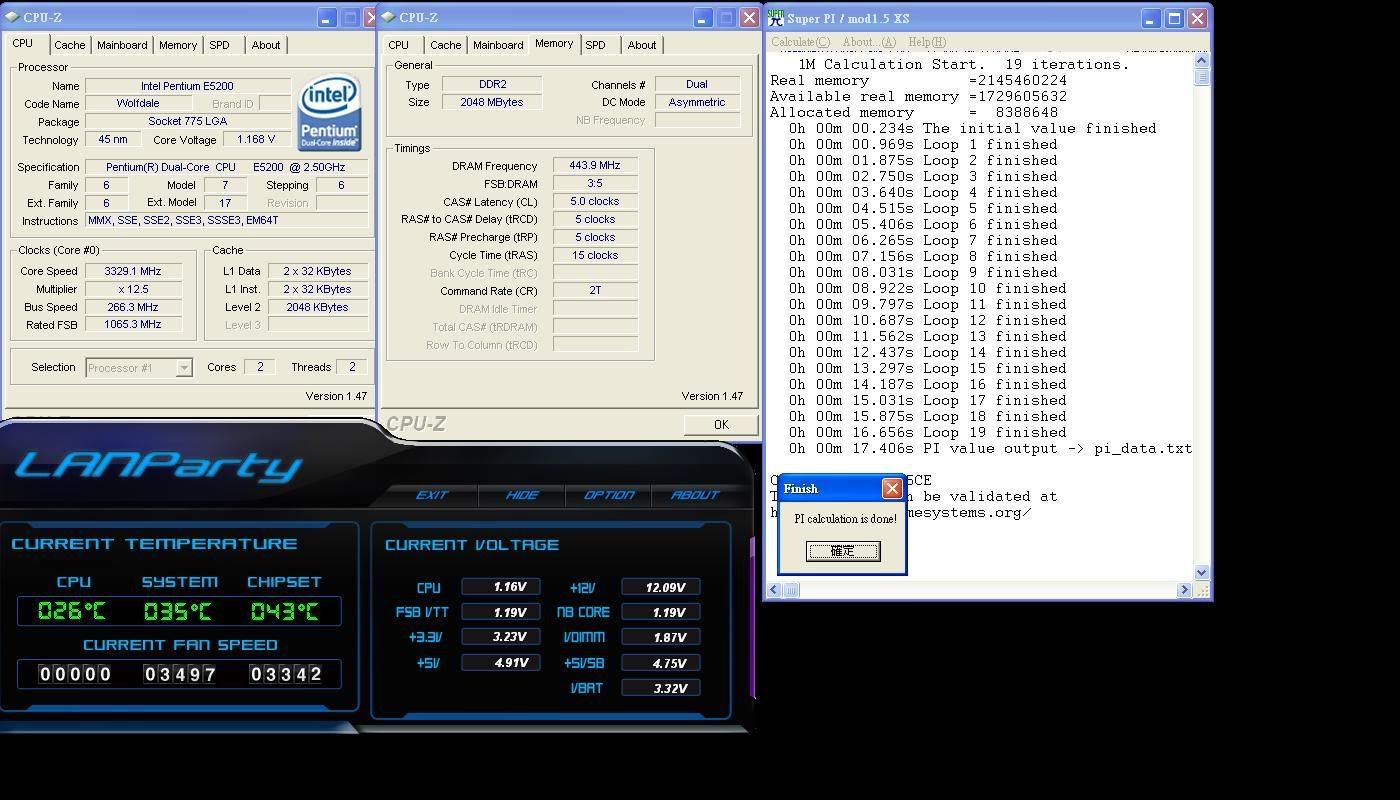Open the Calculate menu in Super PI
The width and height of the screenshot is (1400, 800).
(x=800, y=42)
